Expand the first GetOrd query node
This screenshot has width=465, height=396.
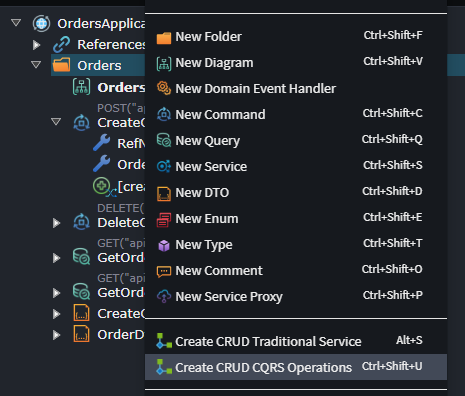(x=56, y=258)
